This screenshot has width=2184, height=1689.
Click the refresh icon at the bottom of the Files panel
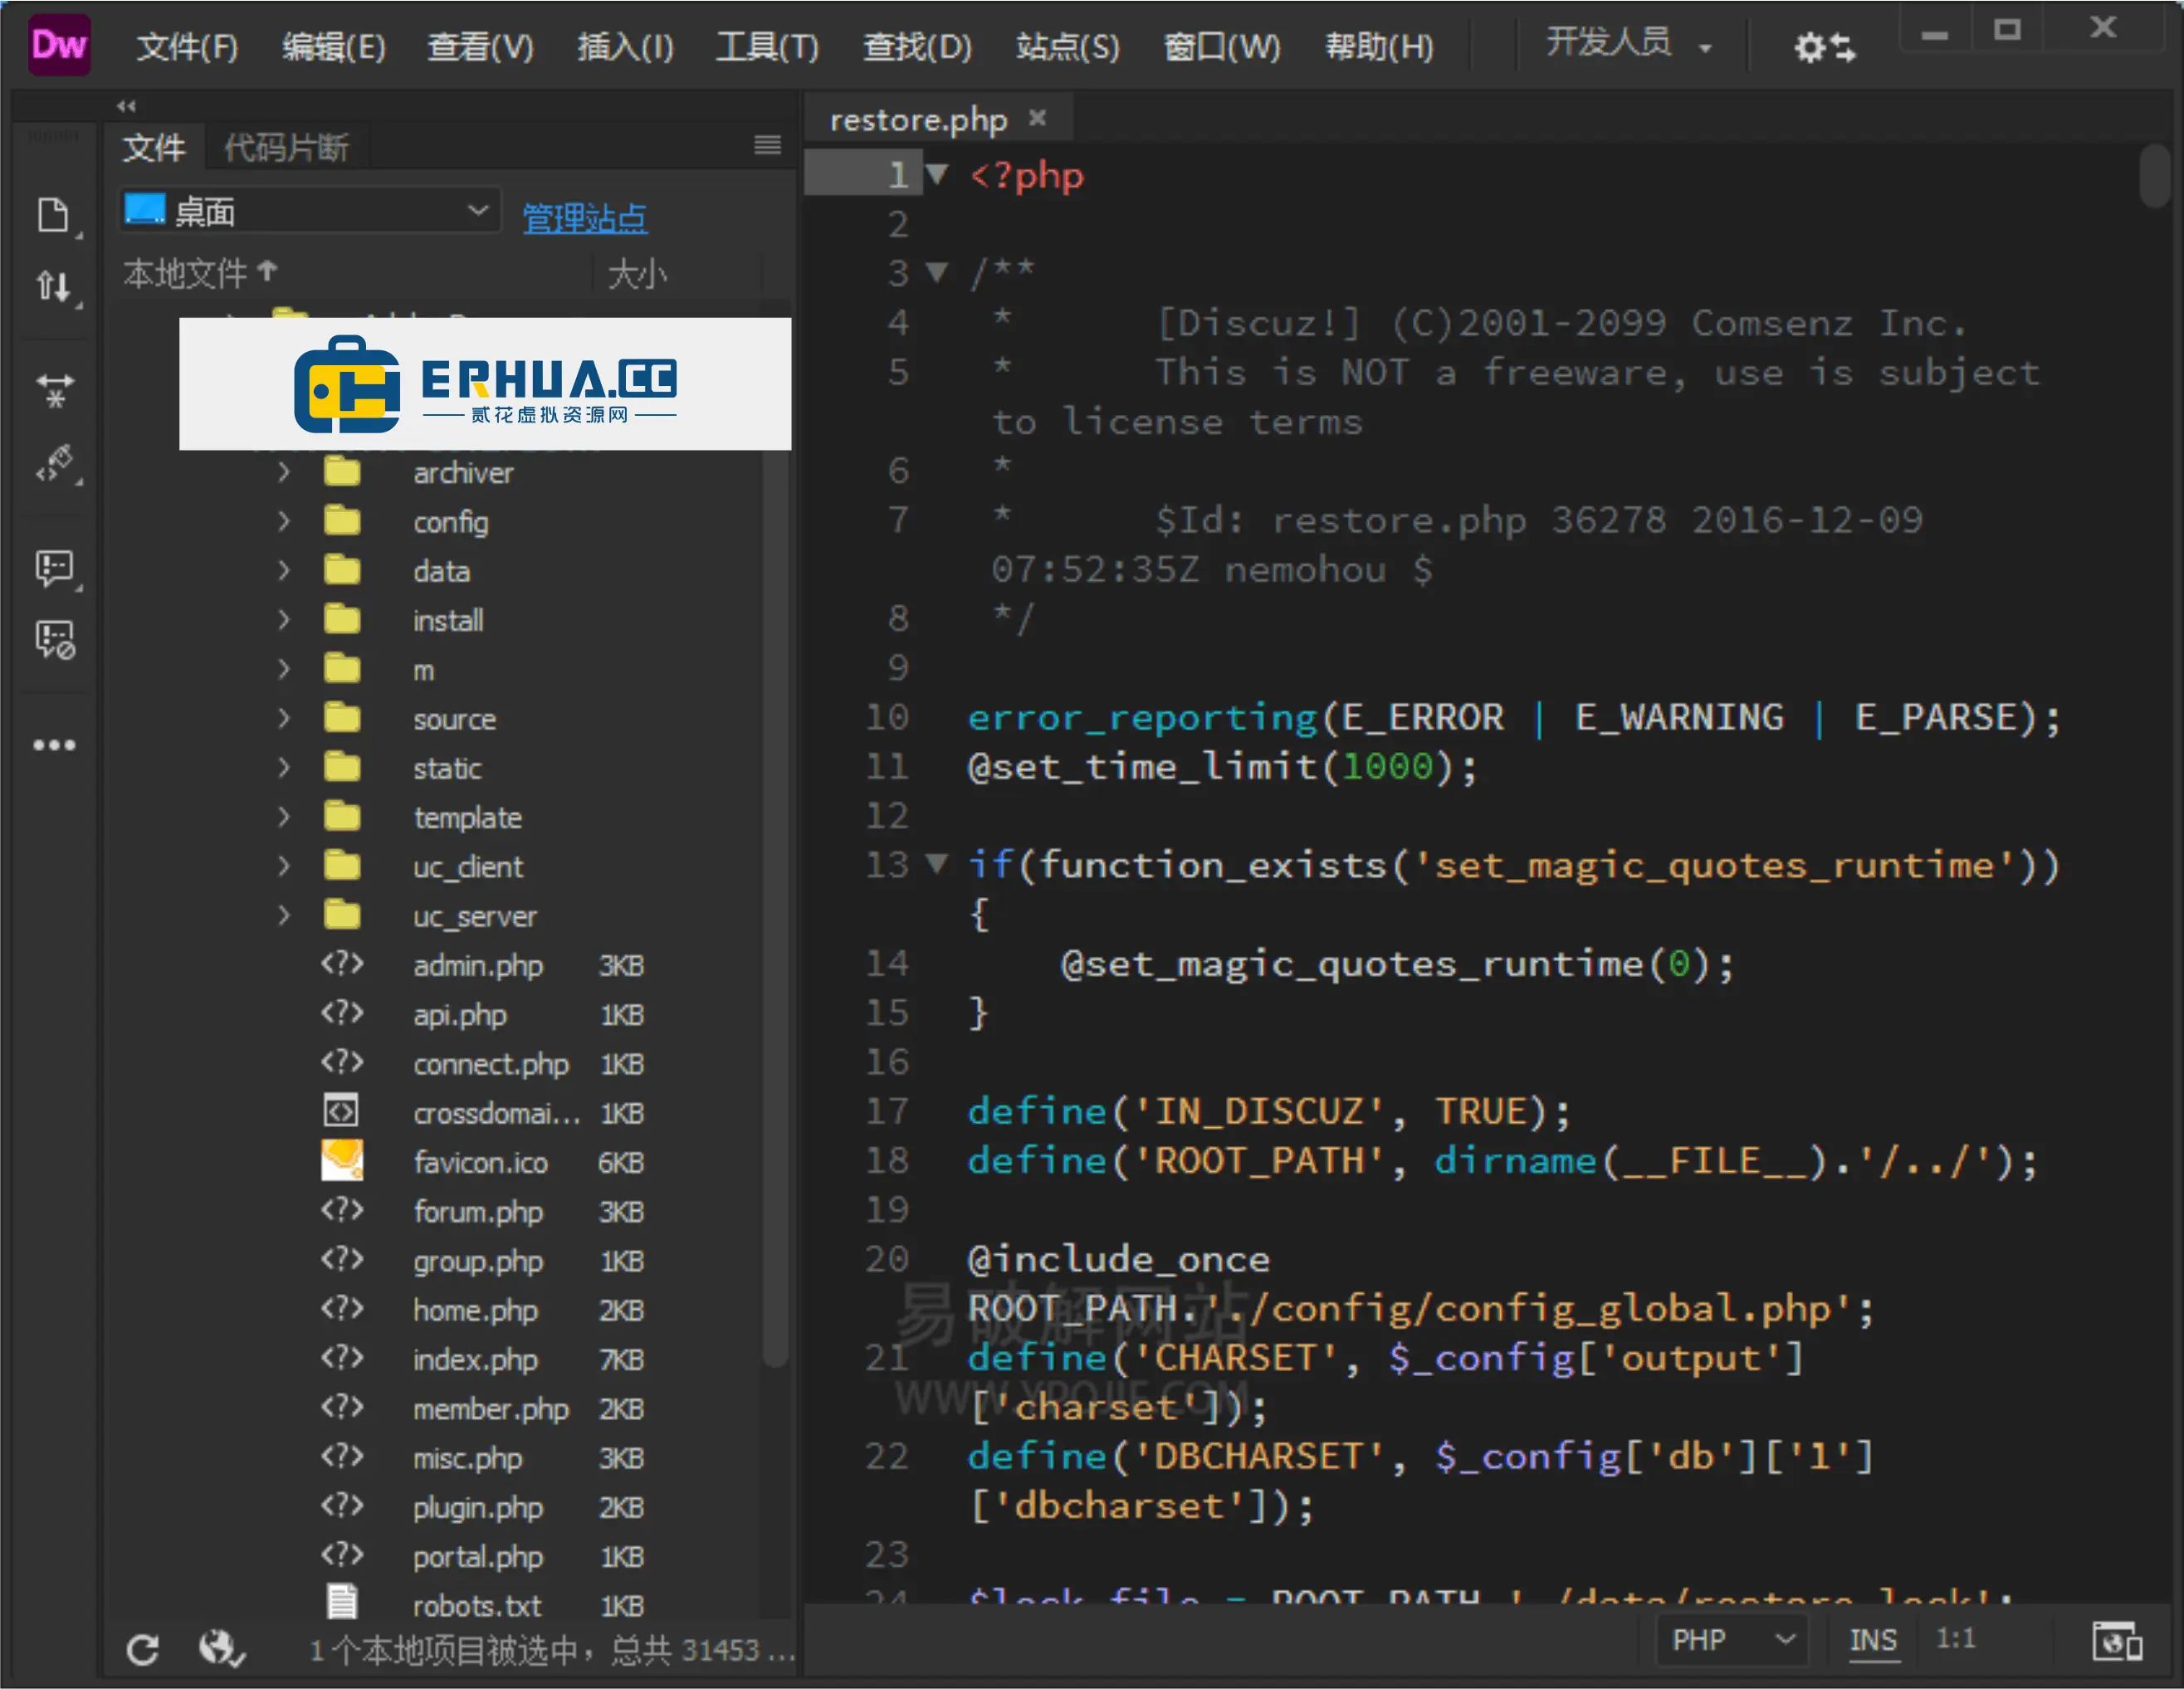142,1649
